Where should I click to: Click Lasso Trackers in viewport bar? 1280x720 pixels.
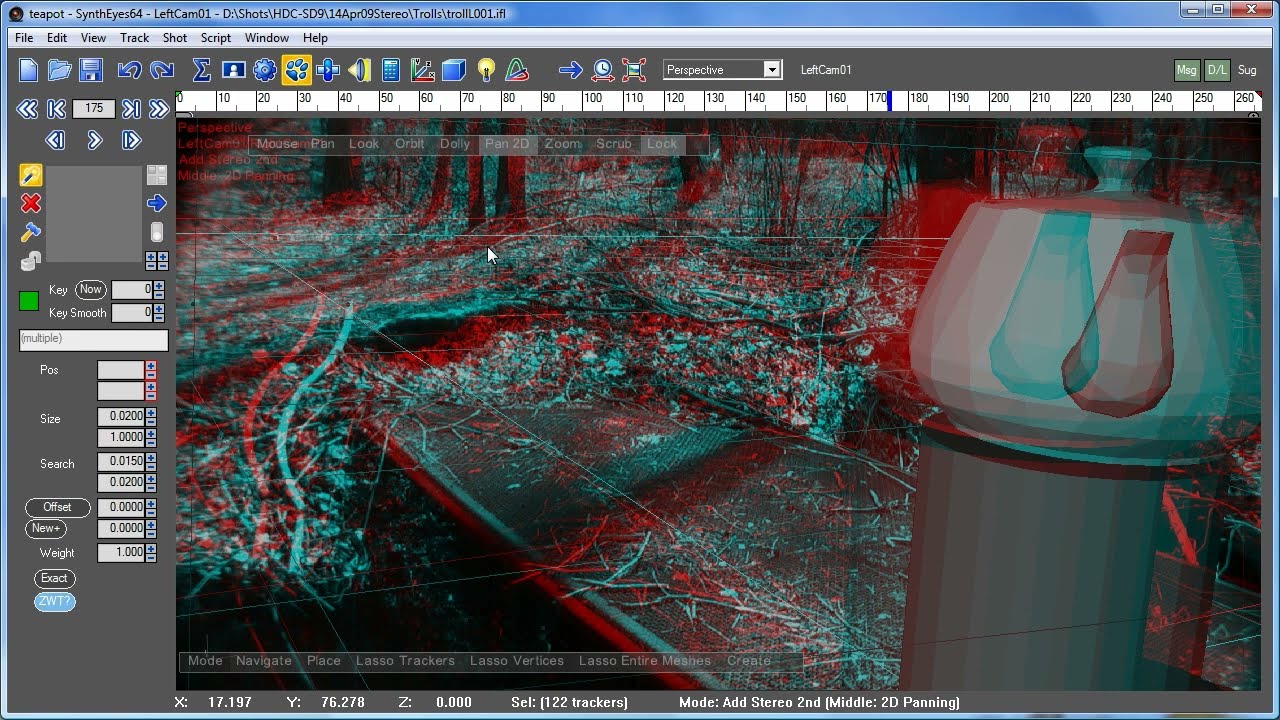click(405, 661)
